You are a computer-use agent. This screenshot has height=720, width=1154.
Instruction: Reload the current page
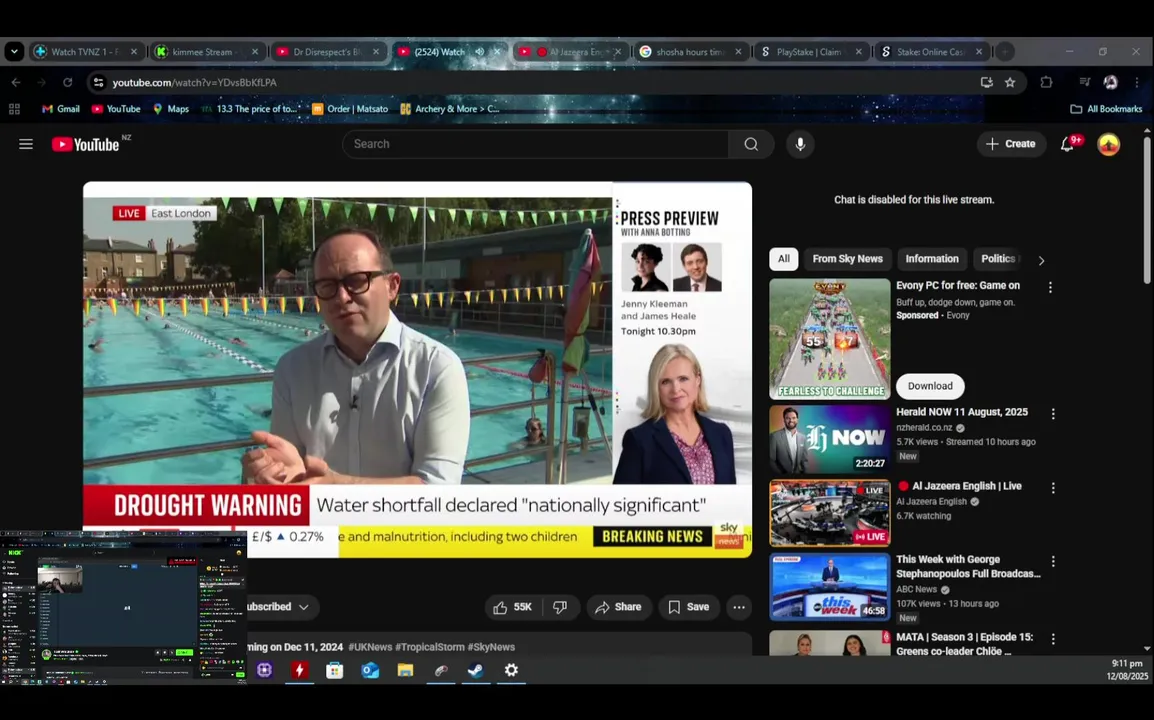click(68, 82)
